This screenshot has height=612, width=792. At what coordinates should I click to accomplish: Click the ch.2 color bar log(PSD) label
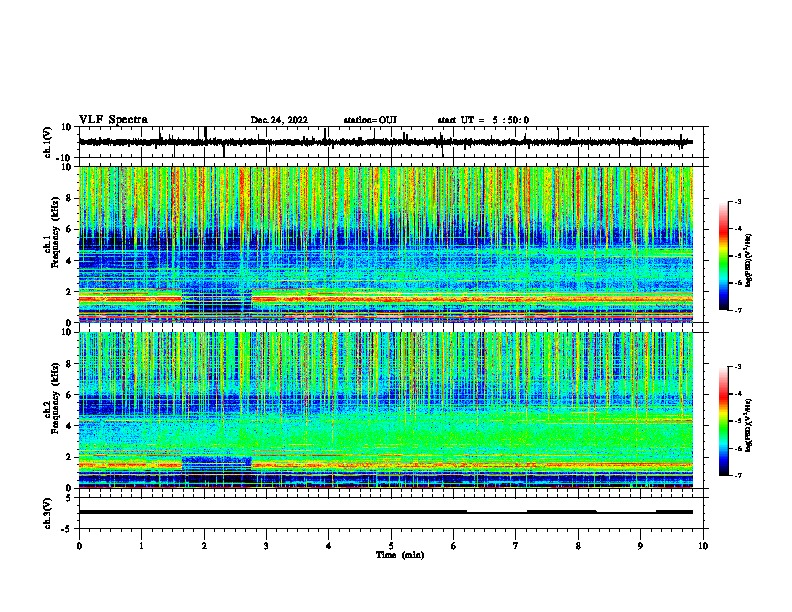click(x=749, y=425)
